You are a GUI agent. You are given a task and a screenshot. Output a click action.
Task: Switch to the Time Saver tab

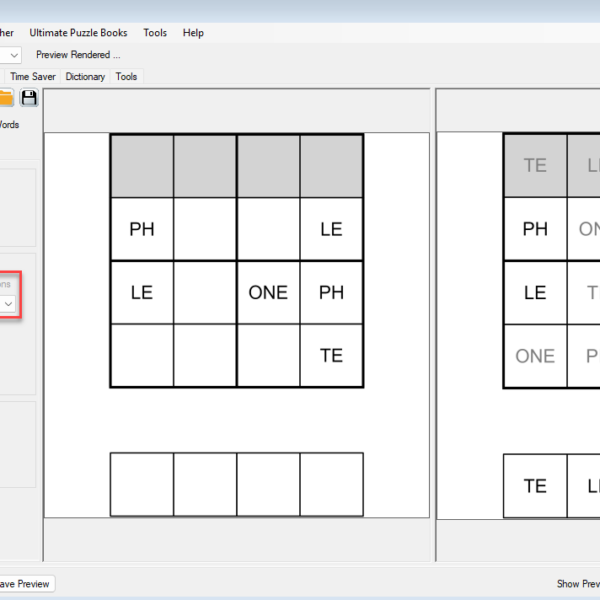tap(33, 76)
